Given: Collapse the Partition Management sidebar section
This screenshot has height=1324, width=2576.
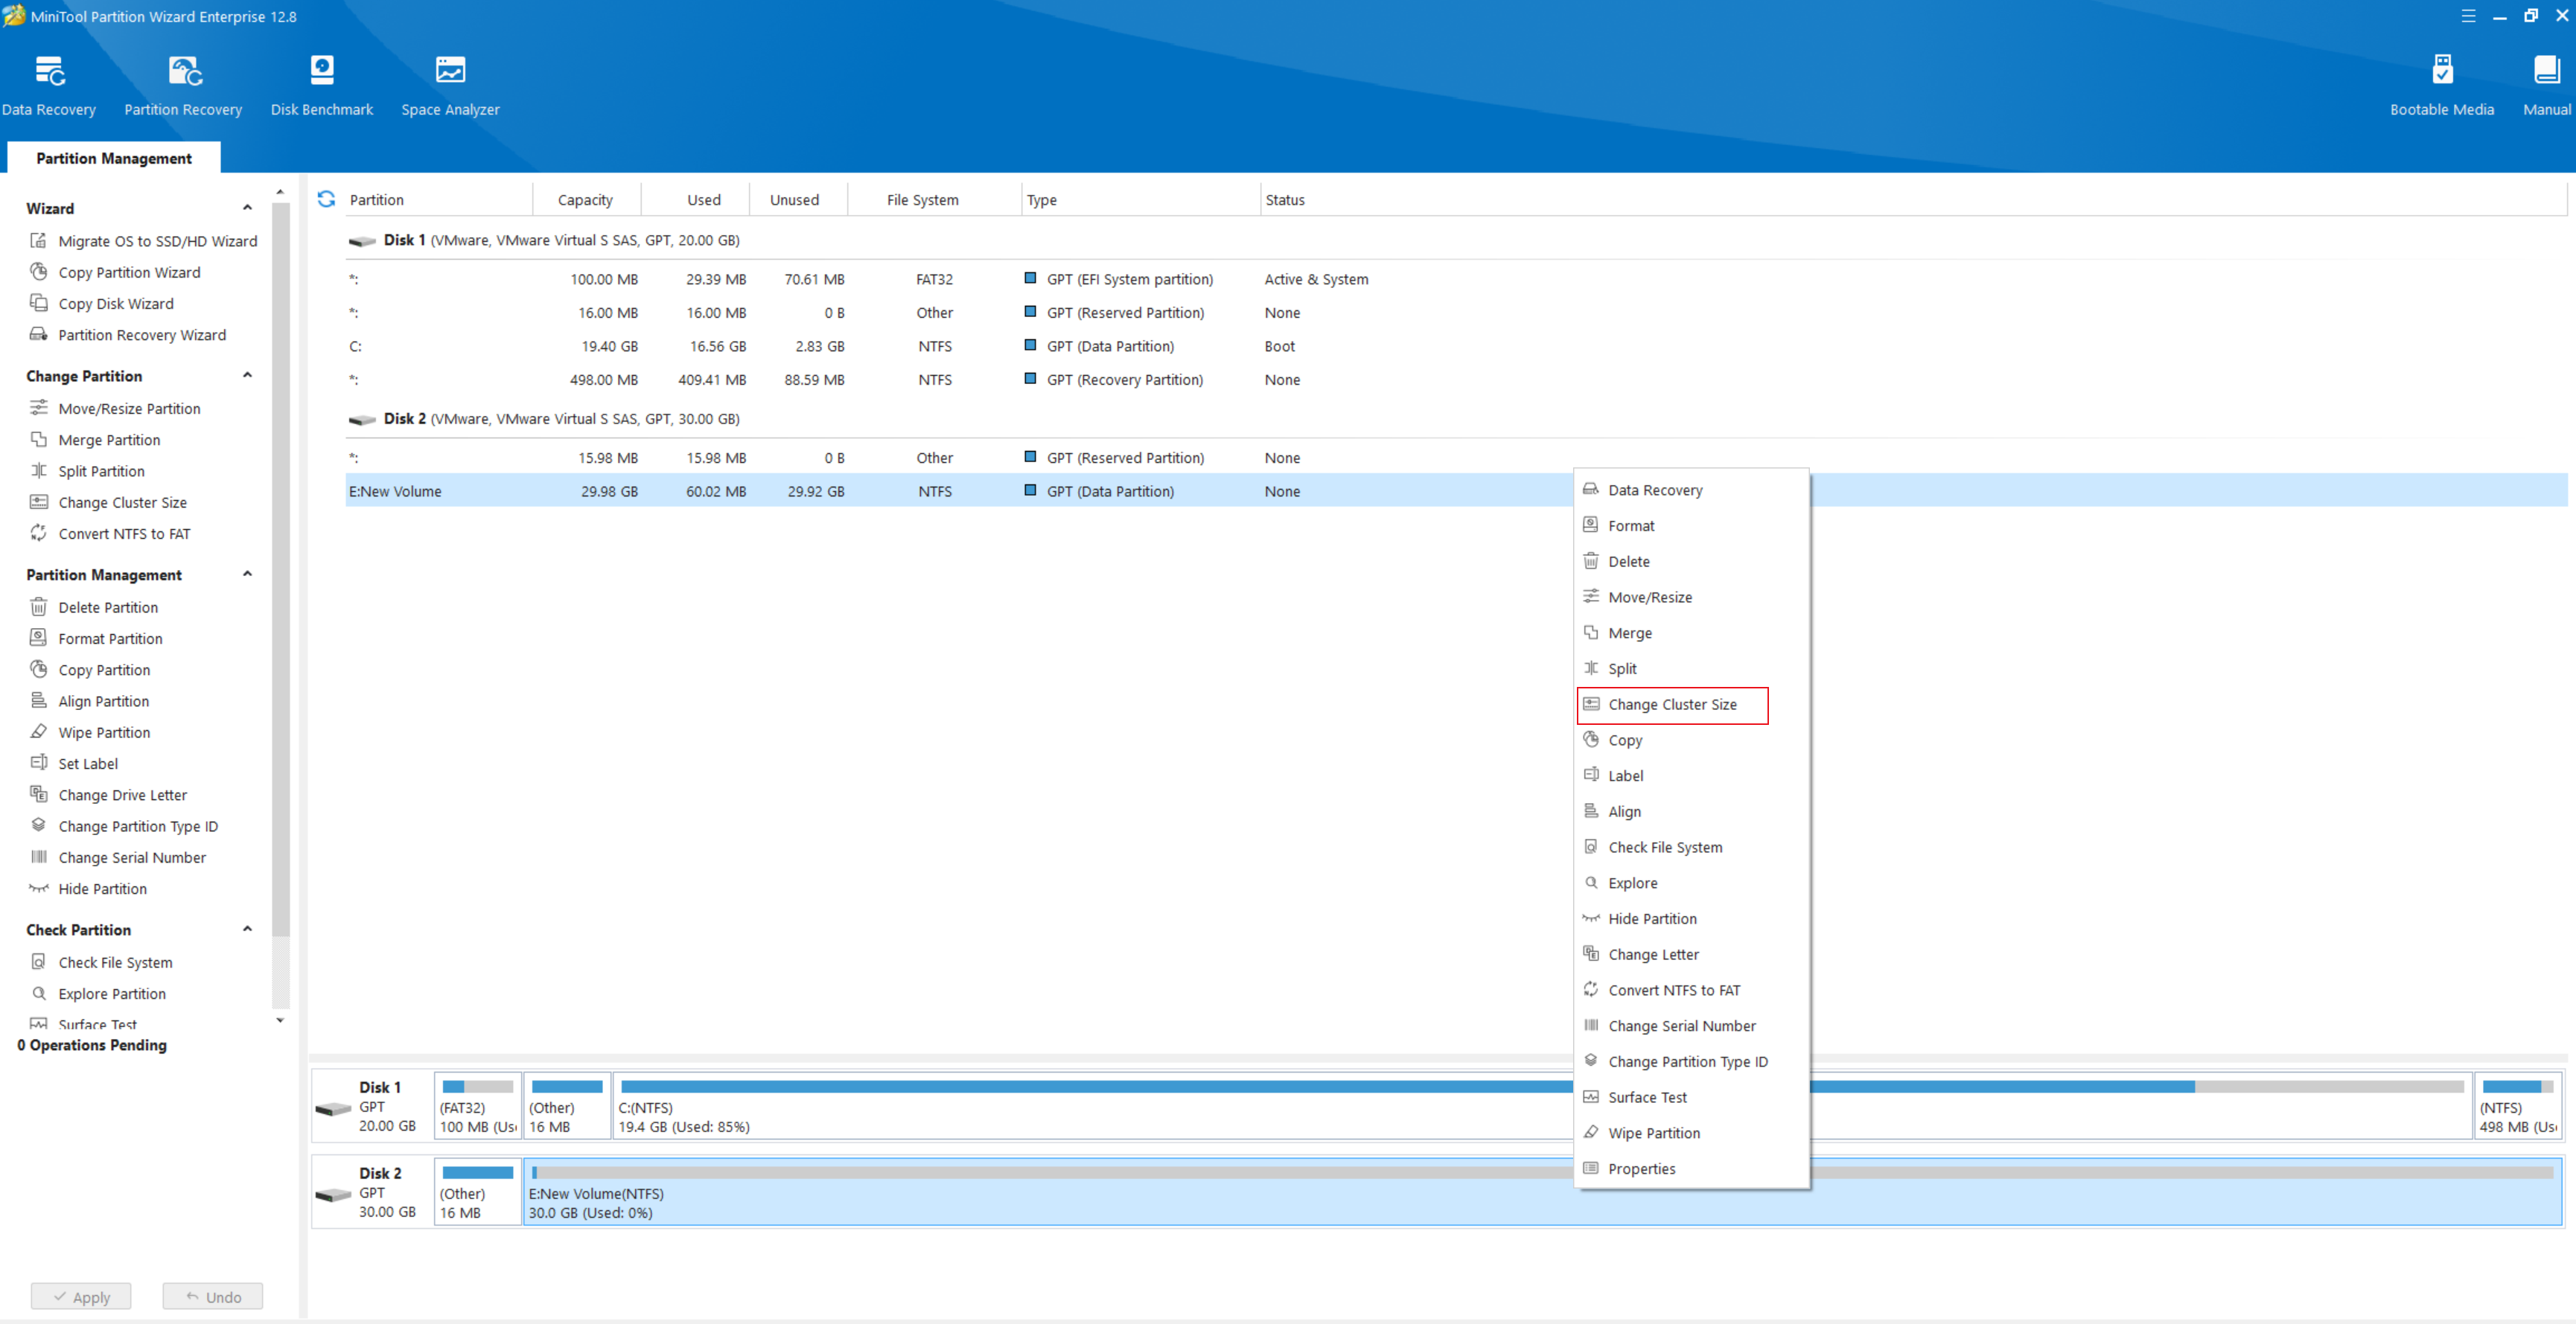Looking at the screenshot, I should 247,575.
